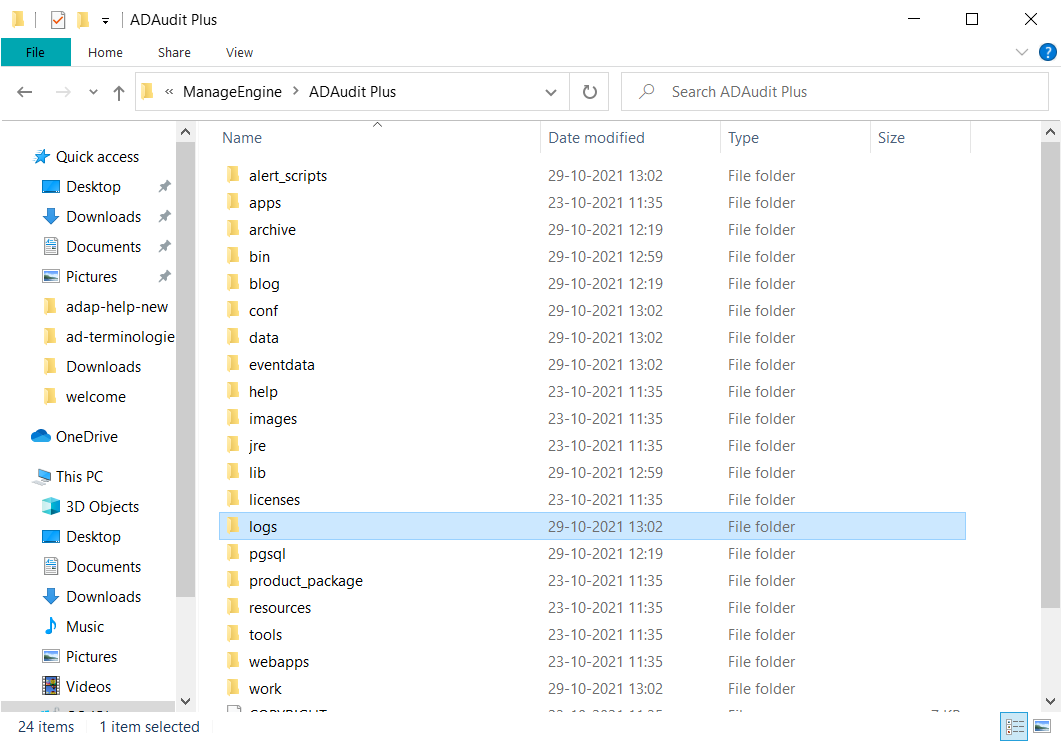The image size is (1062, 742).
Task: Switch to the Home ribbon tab
Action: pos(105,52)
